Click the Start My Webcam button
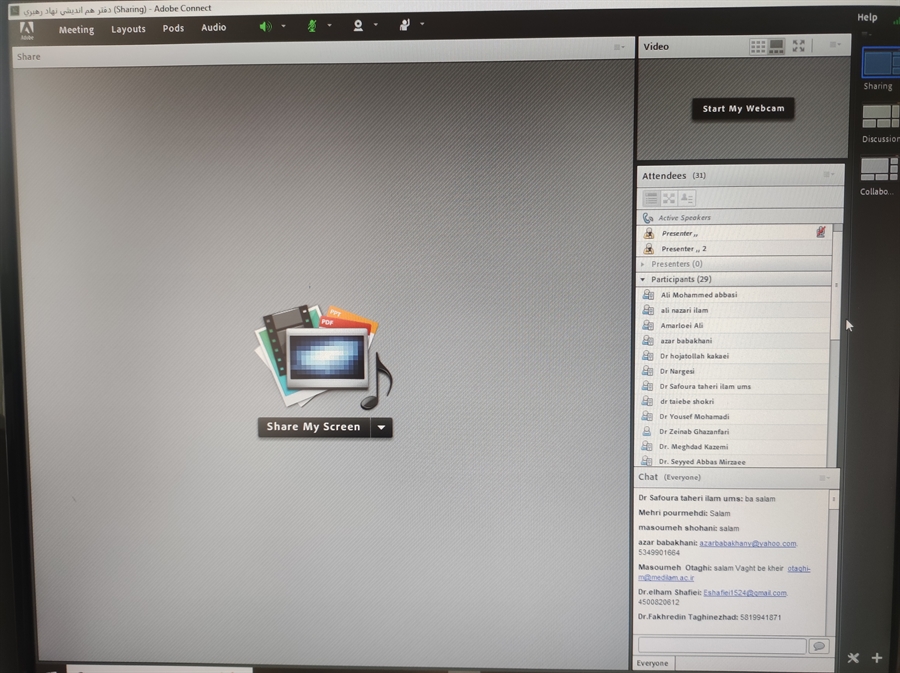900x673 pixels. 743,108
